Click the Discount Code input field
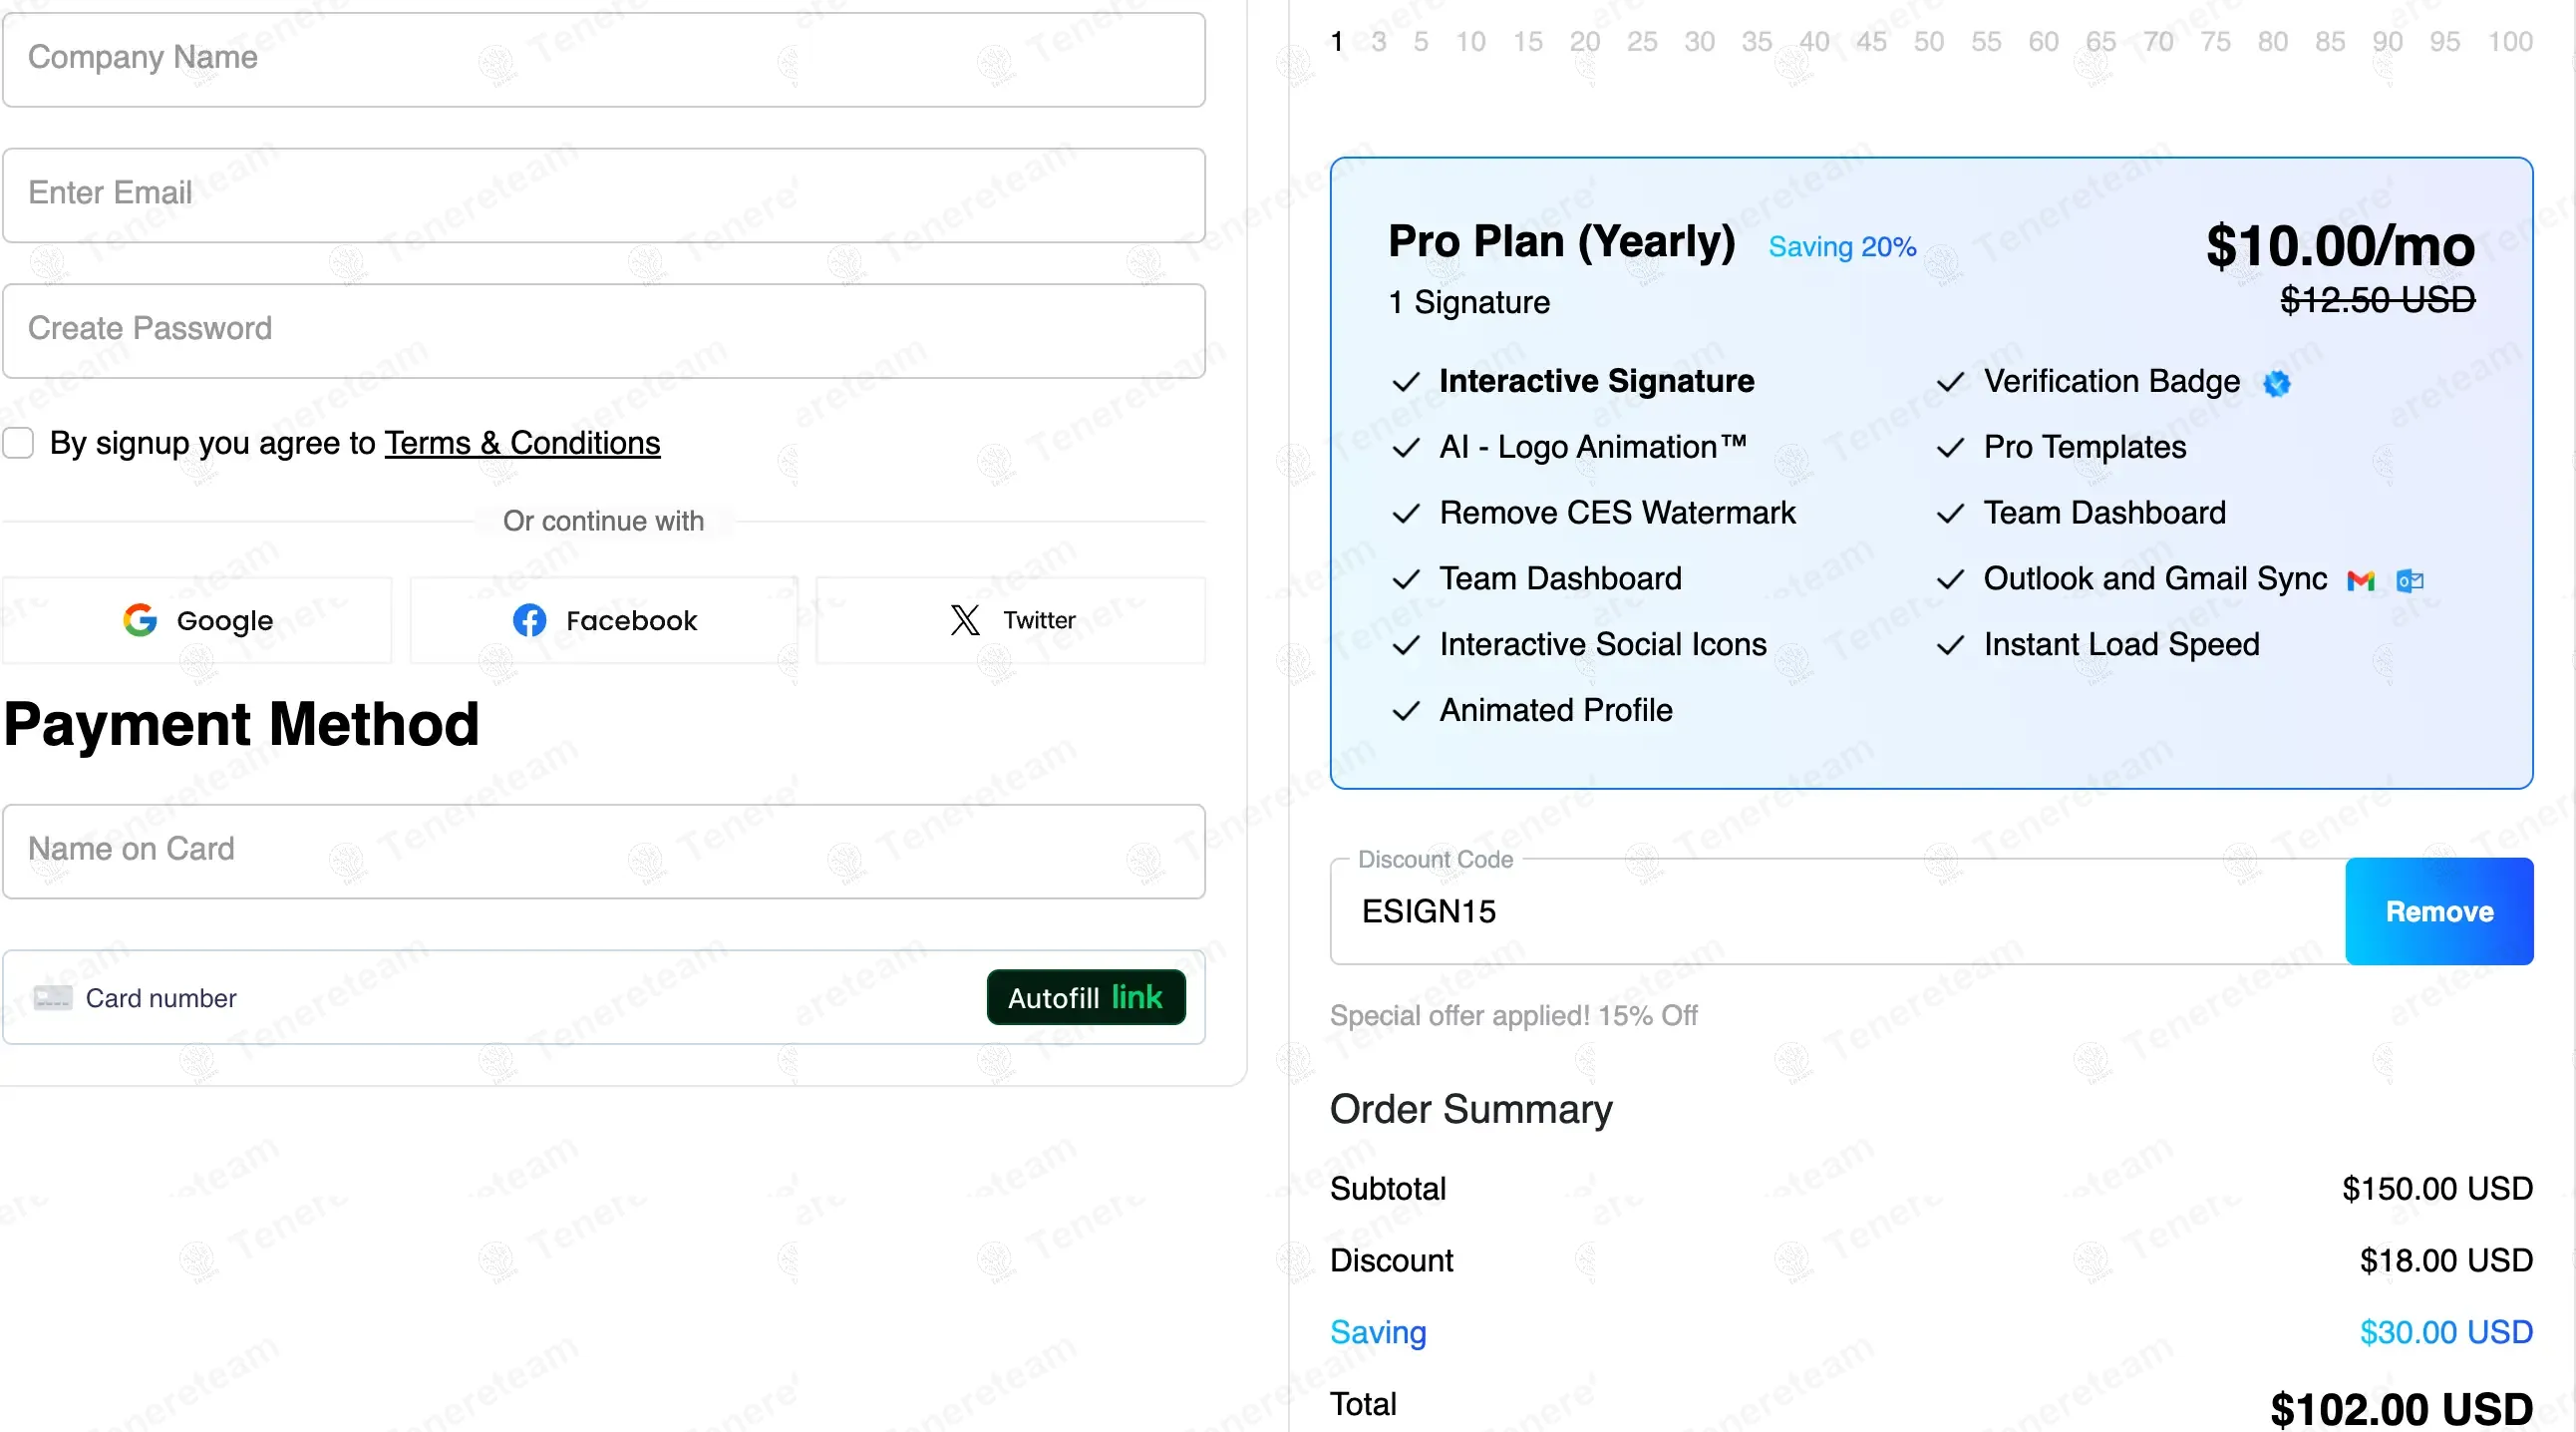Viewport: 2576px width, 1432px height. click(1836, 912)
